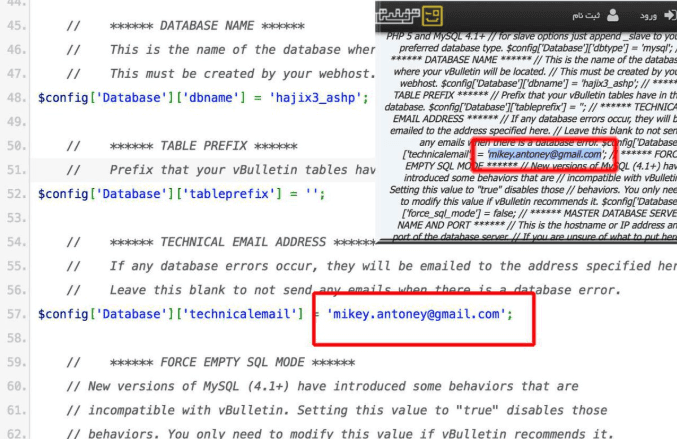The width and height of the screenshot is (677, 439).
Task: Select line number 48
Action: (15, 98)
